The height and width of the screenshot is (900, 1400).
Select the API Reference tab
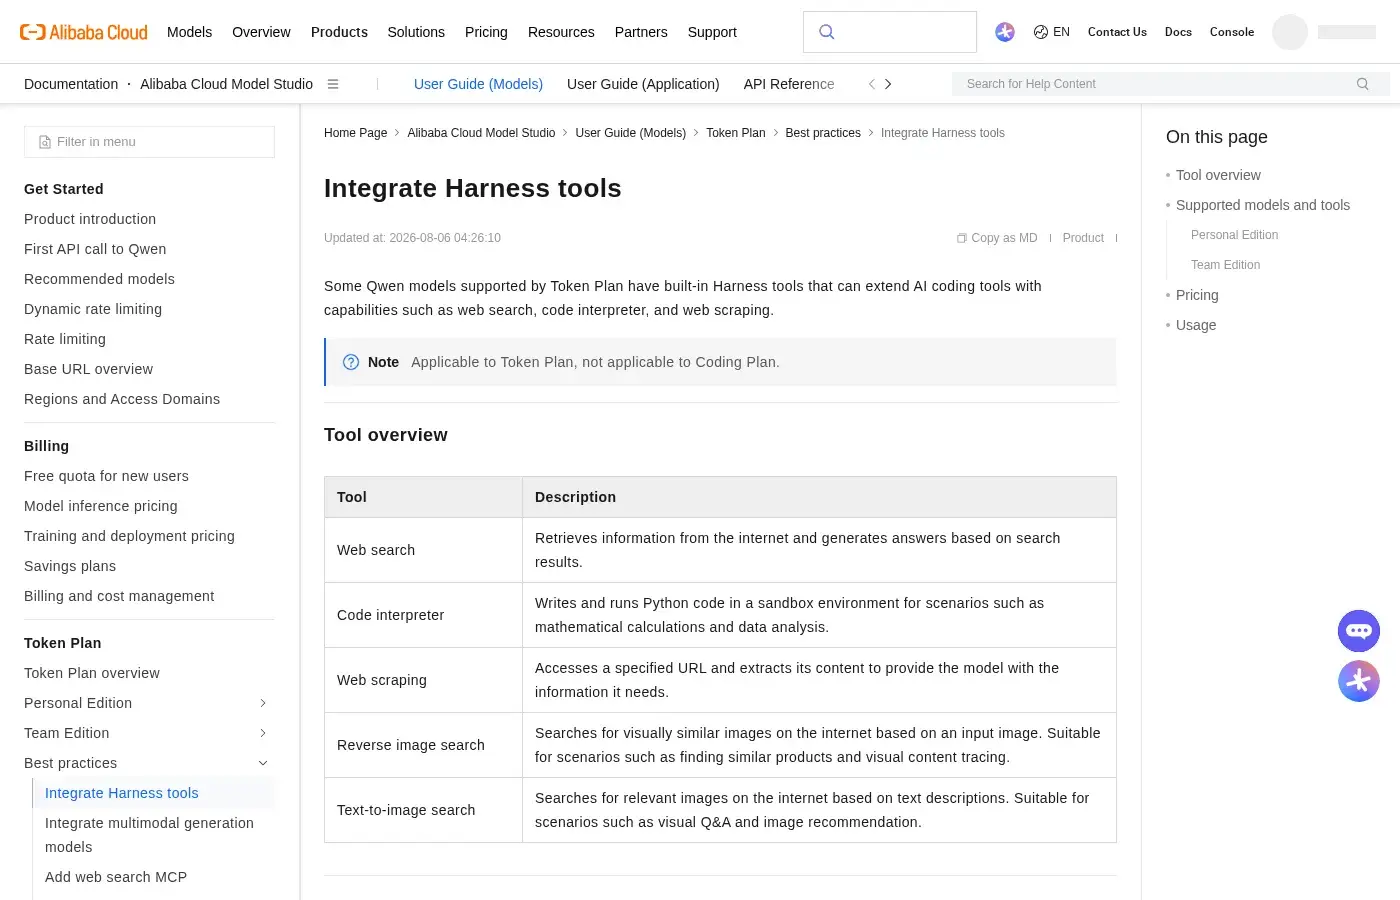(789, 84)
